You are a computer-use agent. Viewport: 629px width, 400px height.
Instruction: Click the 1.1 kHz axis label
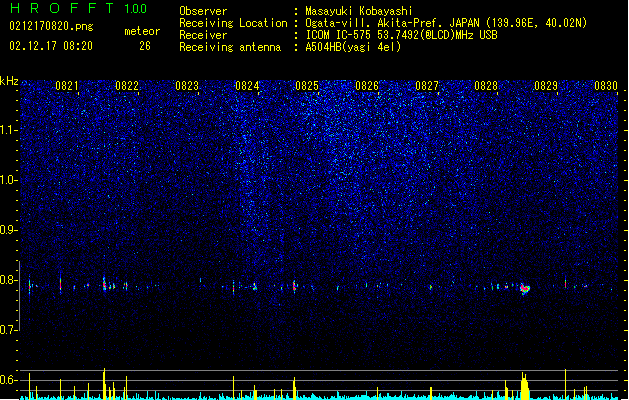8,130
